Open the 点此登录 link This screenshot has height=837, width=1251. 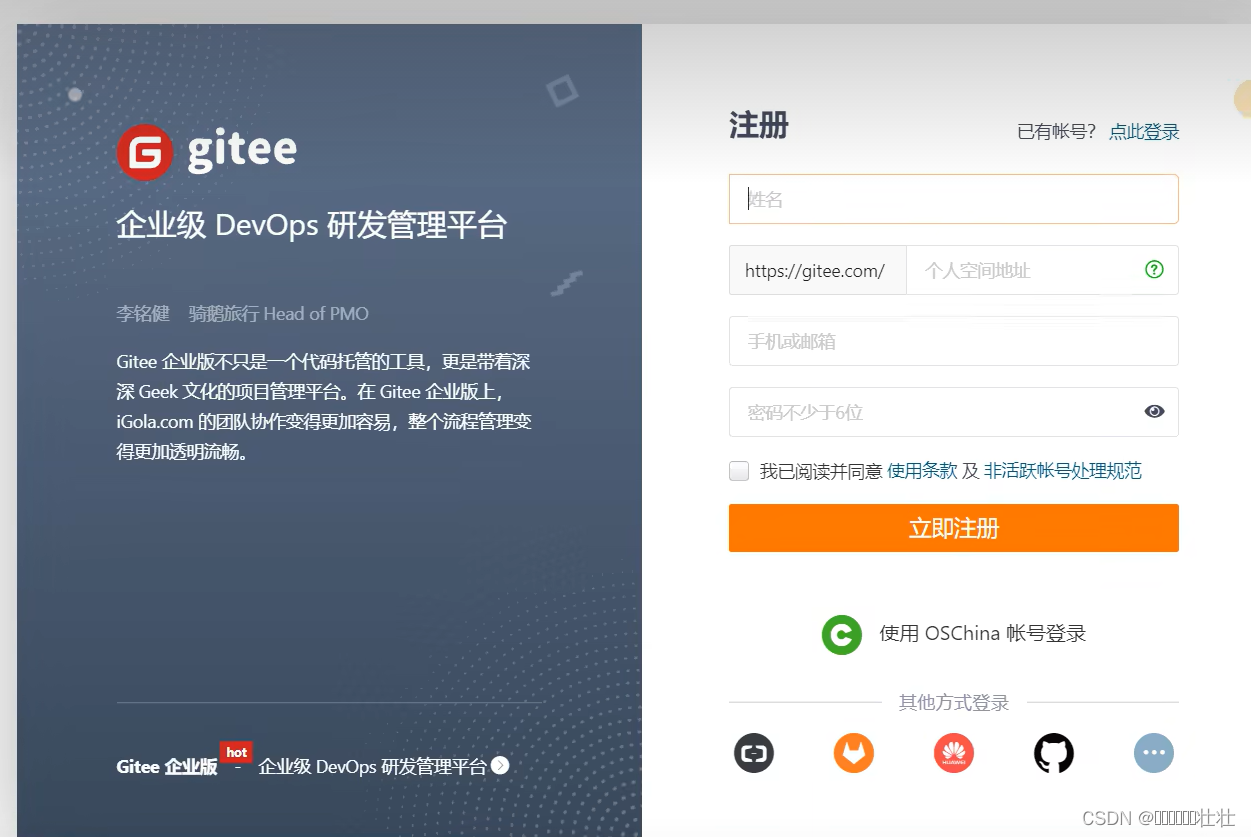click(x=1144, y=131)
